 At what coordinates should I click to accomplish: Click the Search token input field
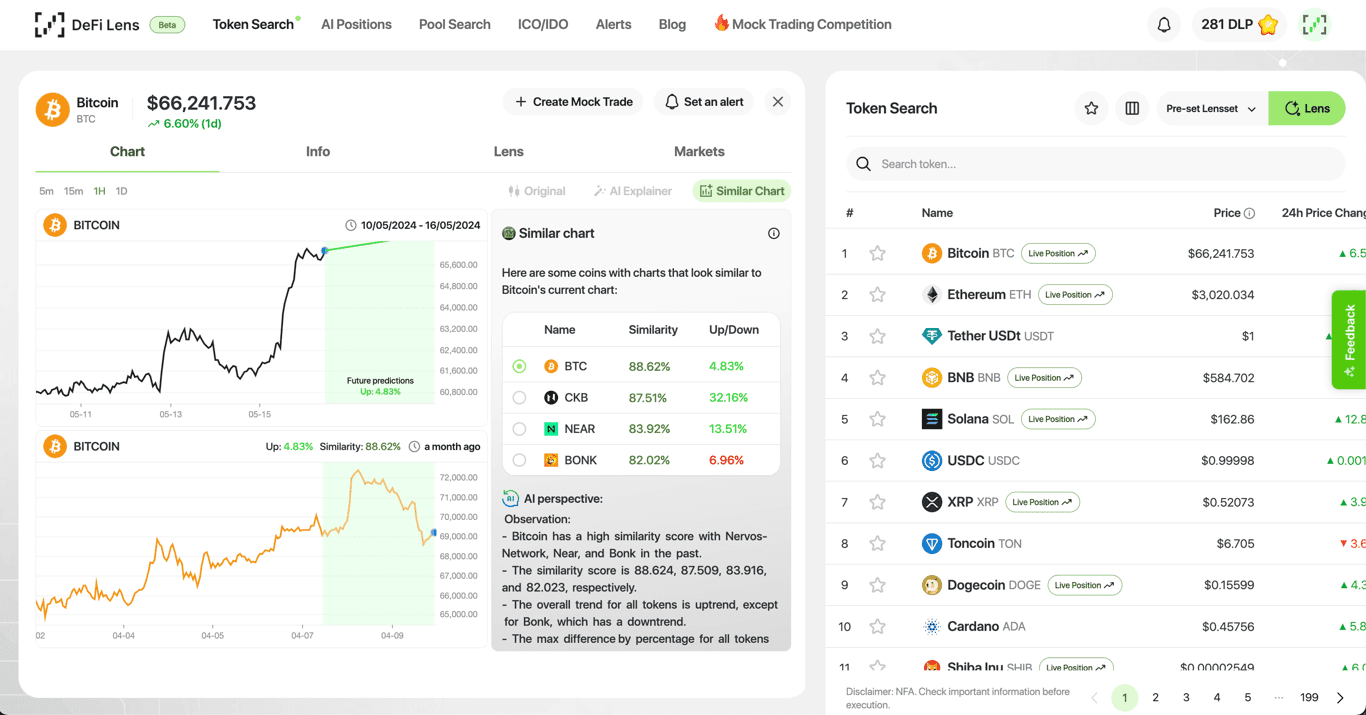point(1000,163)
